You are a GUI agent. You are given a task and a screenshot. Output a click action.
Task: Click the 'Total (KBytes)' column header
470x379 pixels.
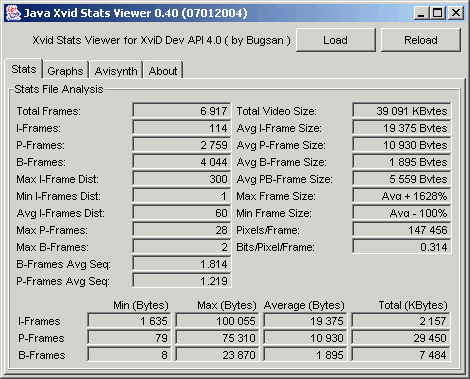coord(413,305)
